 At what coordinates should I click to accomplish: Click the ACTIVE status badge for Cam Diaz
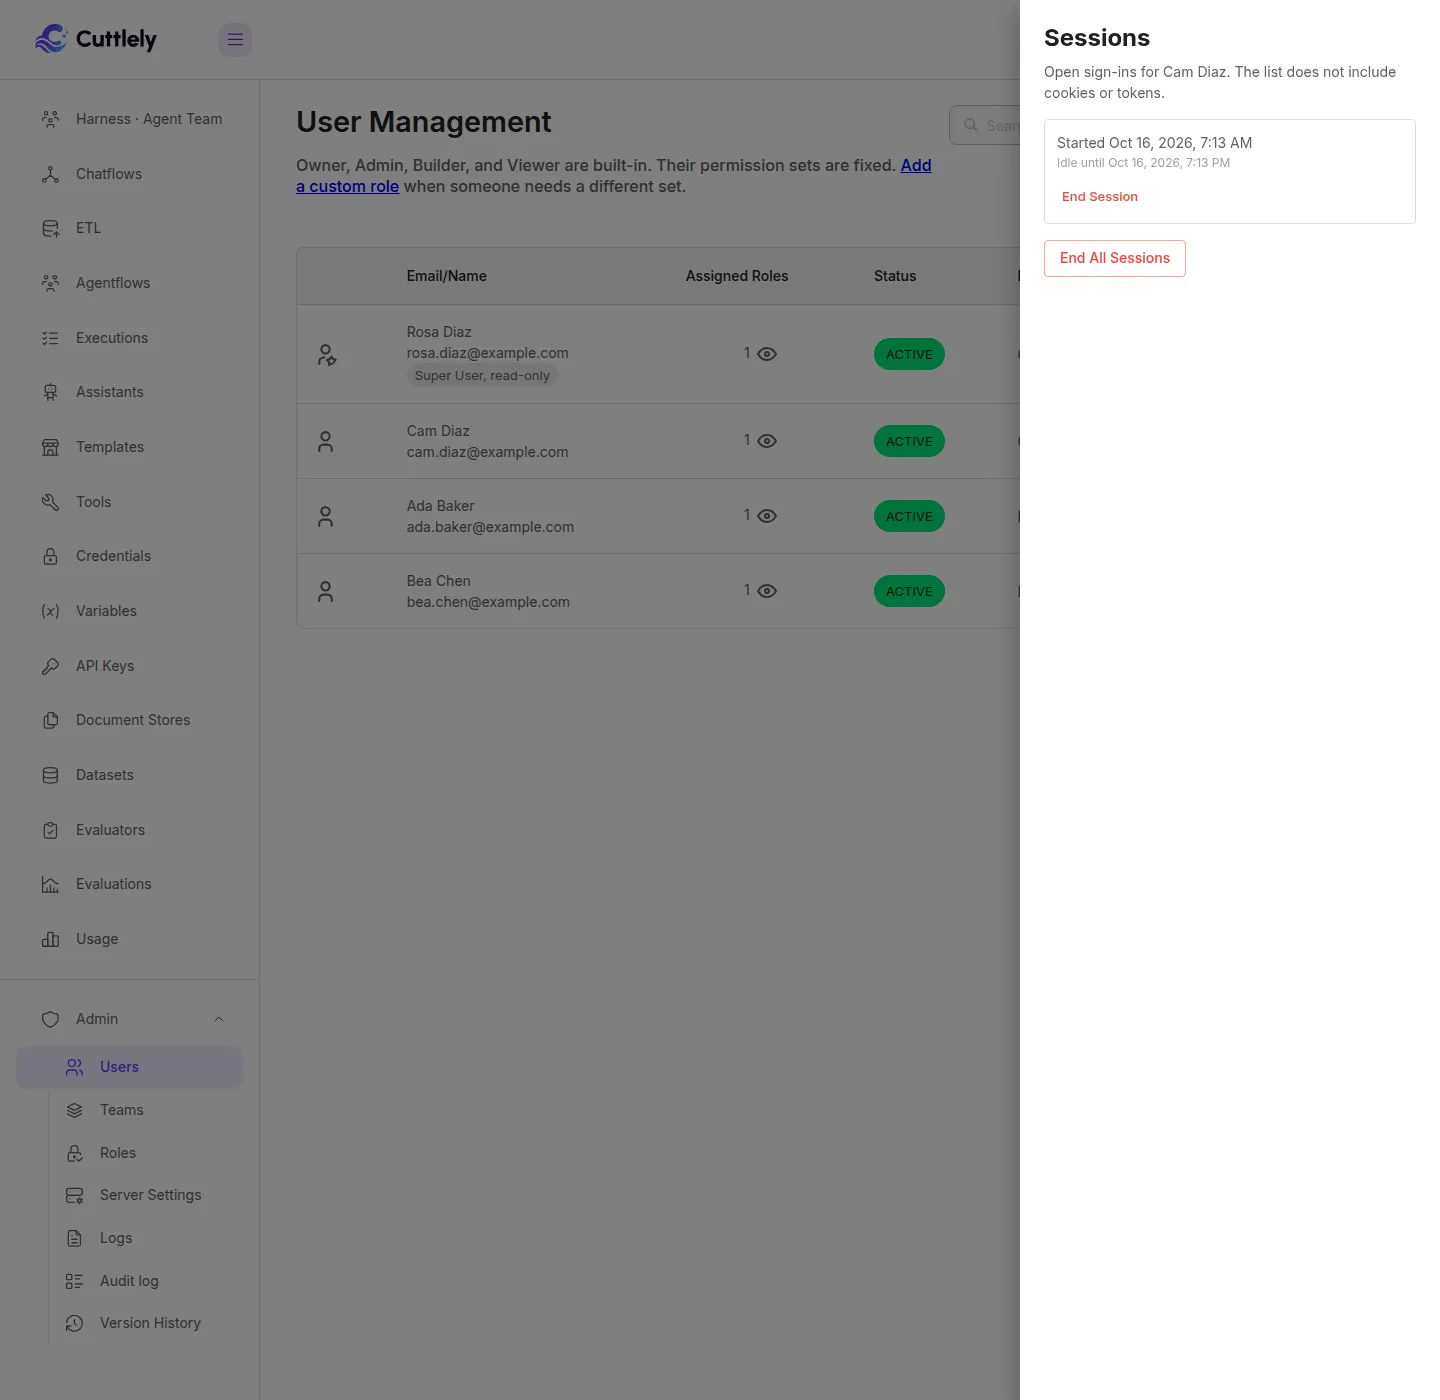[x=909, y=441]
